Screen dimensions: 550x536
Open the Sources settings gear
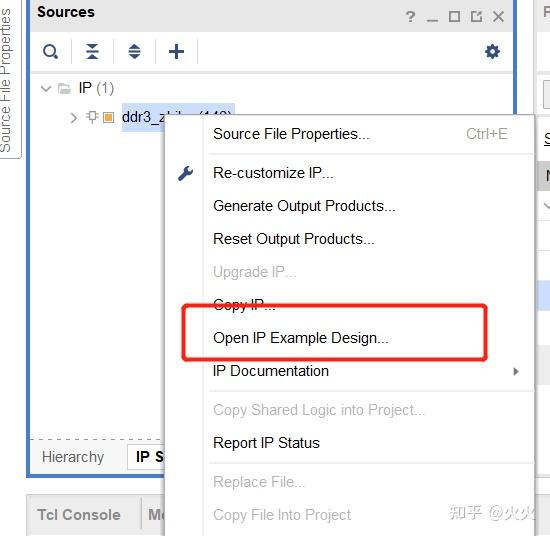click(x=492, y=52)
